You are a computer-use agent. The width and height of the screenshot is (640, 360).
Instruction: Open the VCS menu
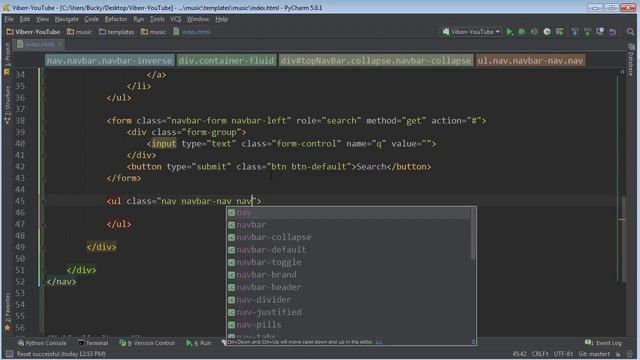point(176,19)
